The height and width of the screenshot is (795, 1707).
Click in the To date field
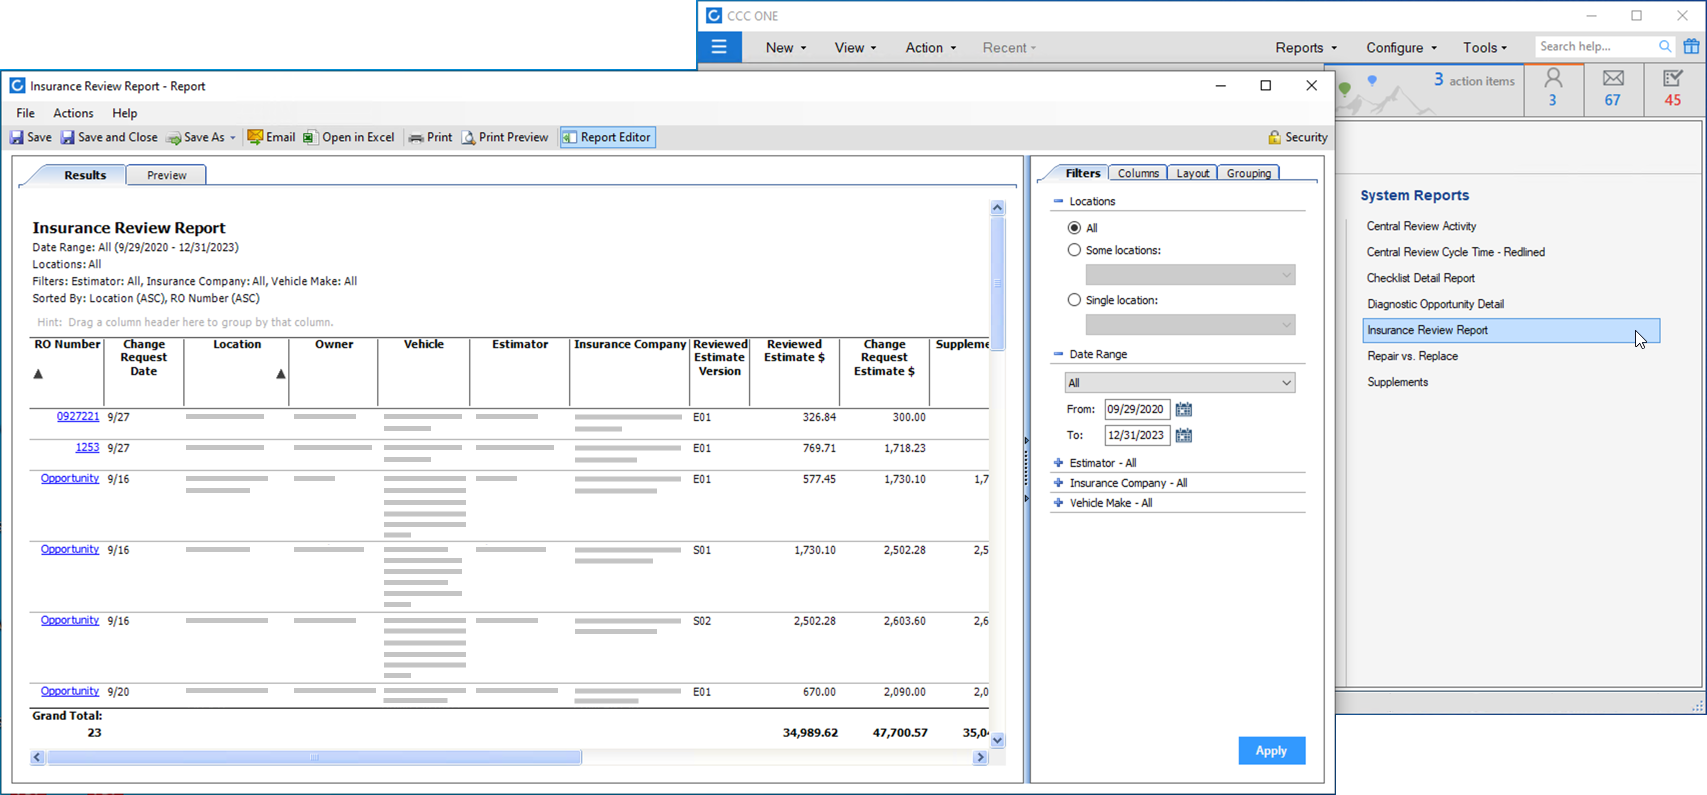click(x=1137, y=435)
